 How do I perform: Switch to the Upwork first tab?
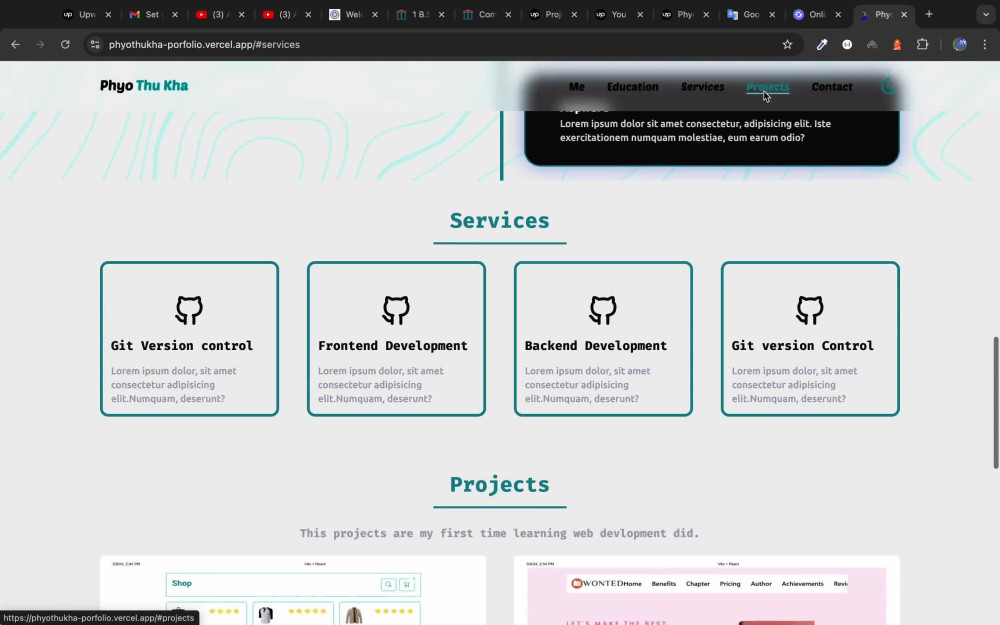coord(85,14)
